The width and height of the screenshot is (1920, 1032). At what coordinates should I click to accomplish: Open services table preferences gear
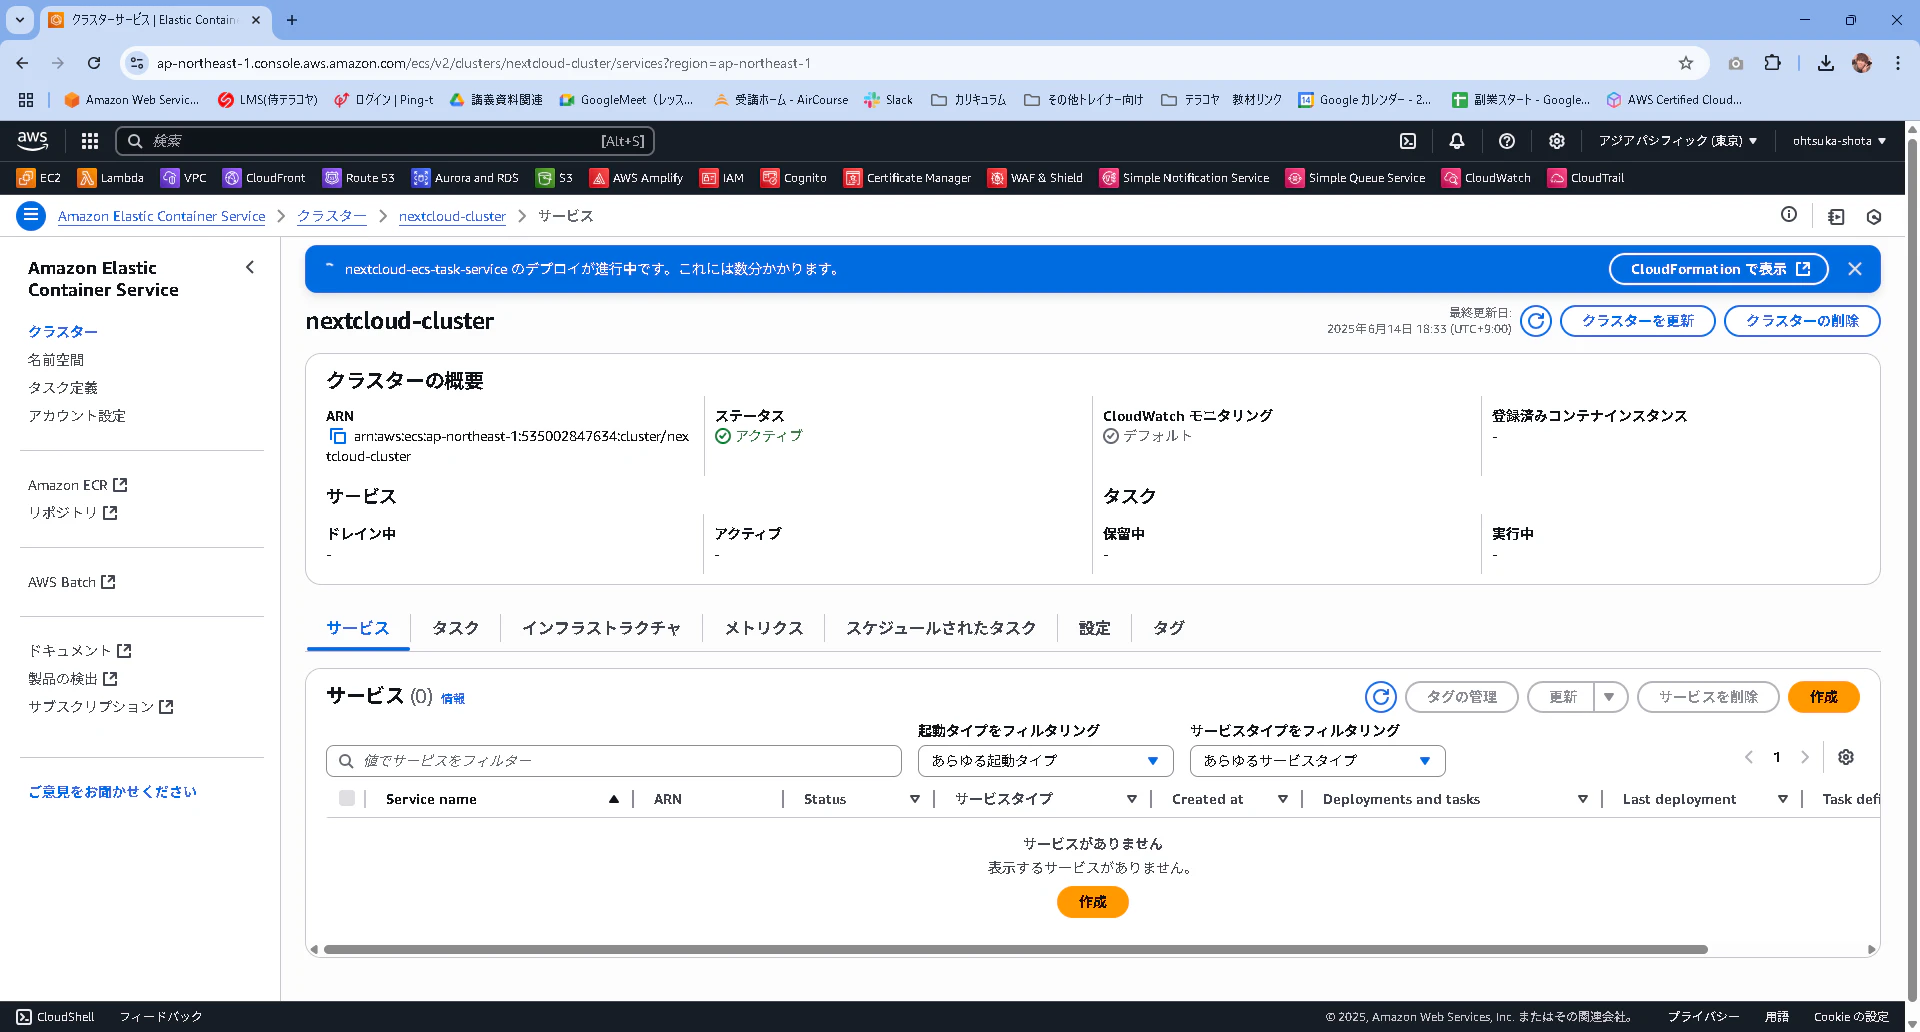tap(1846, 757)
